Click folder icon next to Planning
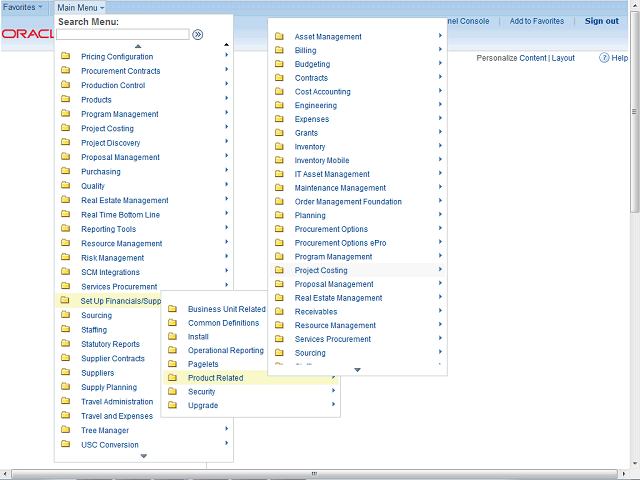Image resolution: width=640 pixels, height=480 pixels. (279, 215)
